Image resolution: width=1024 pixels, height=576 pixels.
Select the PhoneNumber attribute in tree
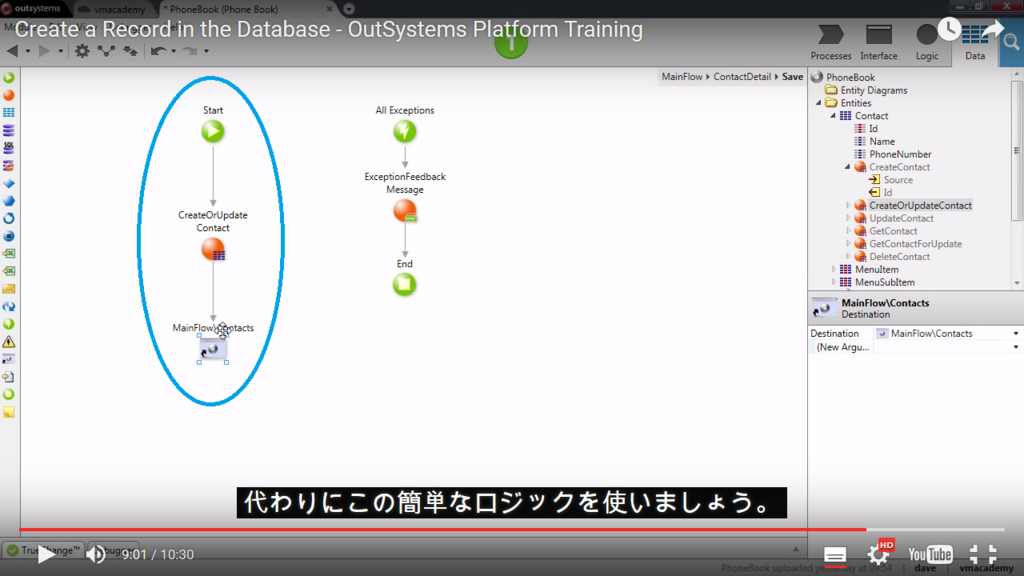(x=900, y=154)
